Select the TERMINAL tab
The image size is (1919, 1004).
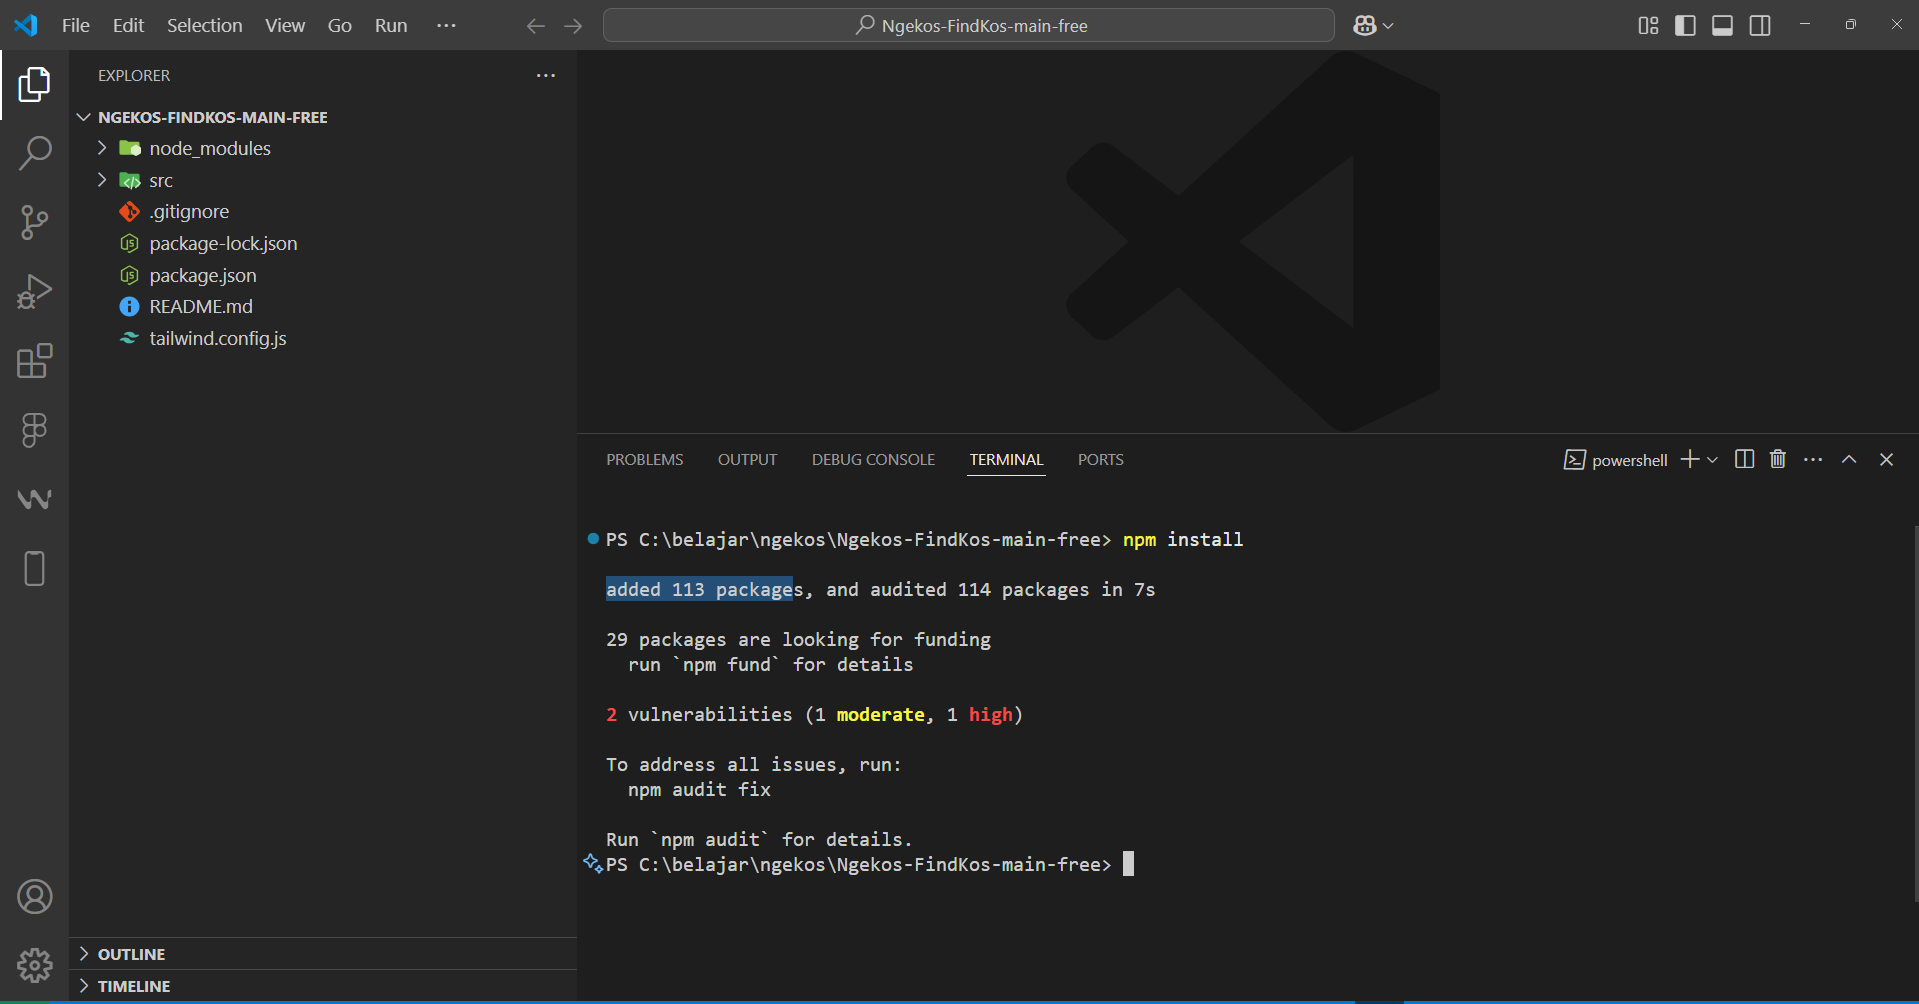(x=1006, y=460)
